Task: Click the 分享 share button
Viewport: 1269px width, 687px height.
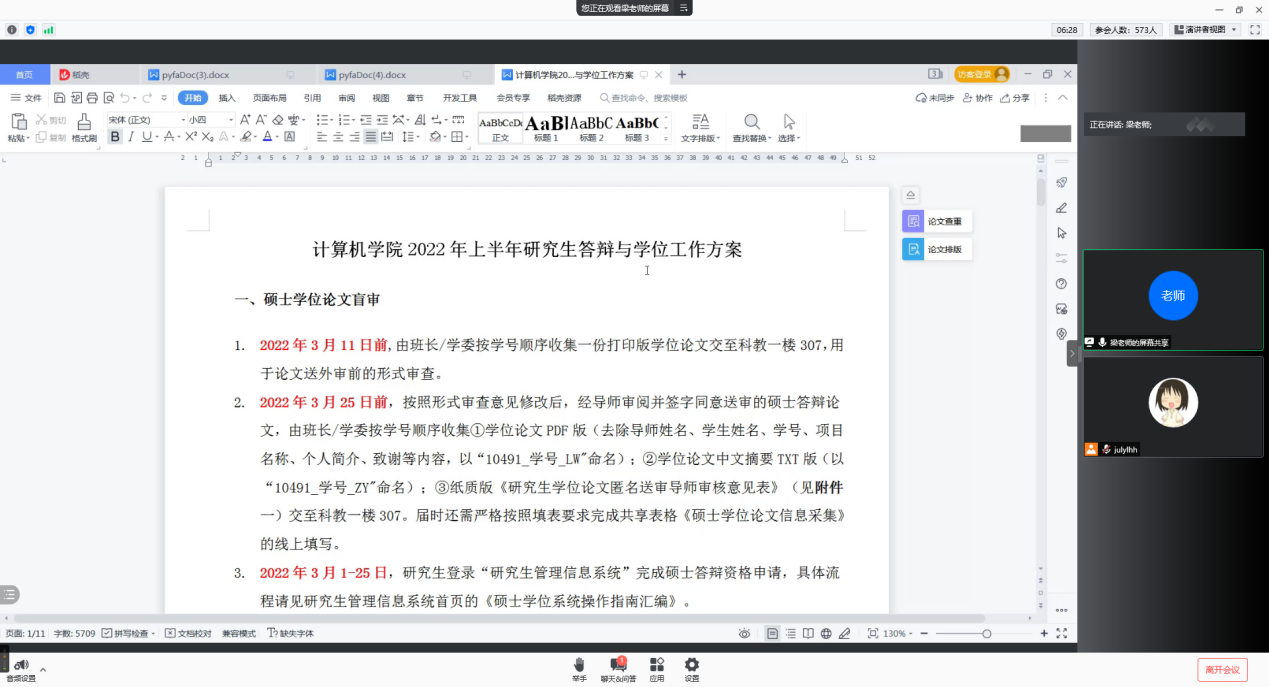Action: 1014,98
